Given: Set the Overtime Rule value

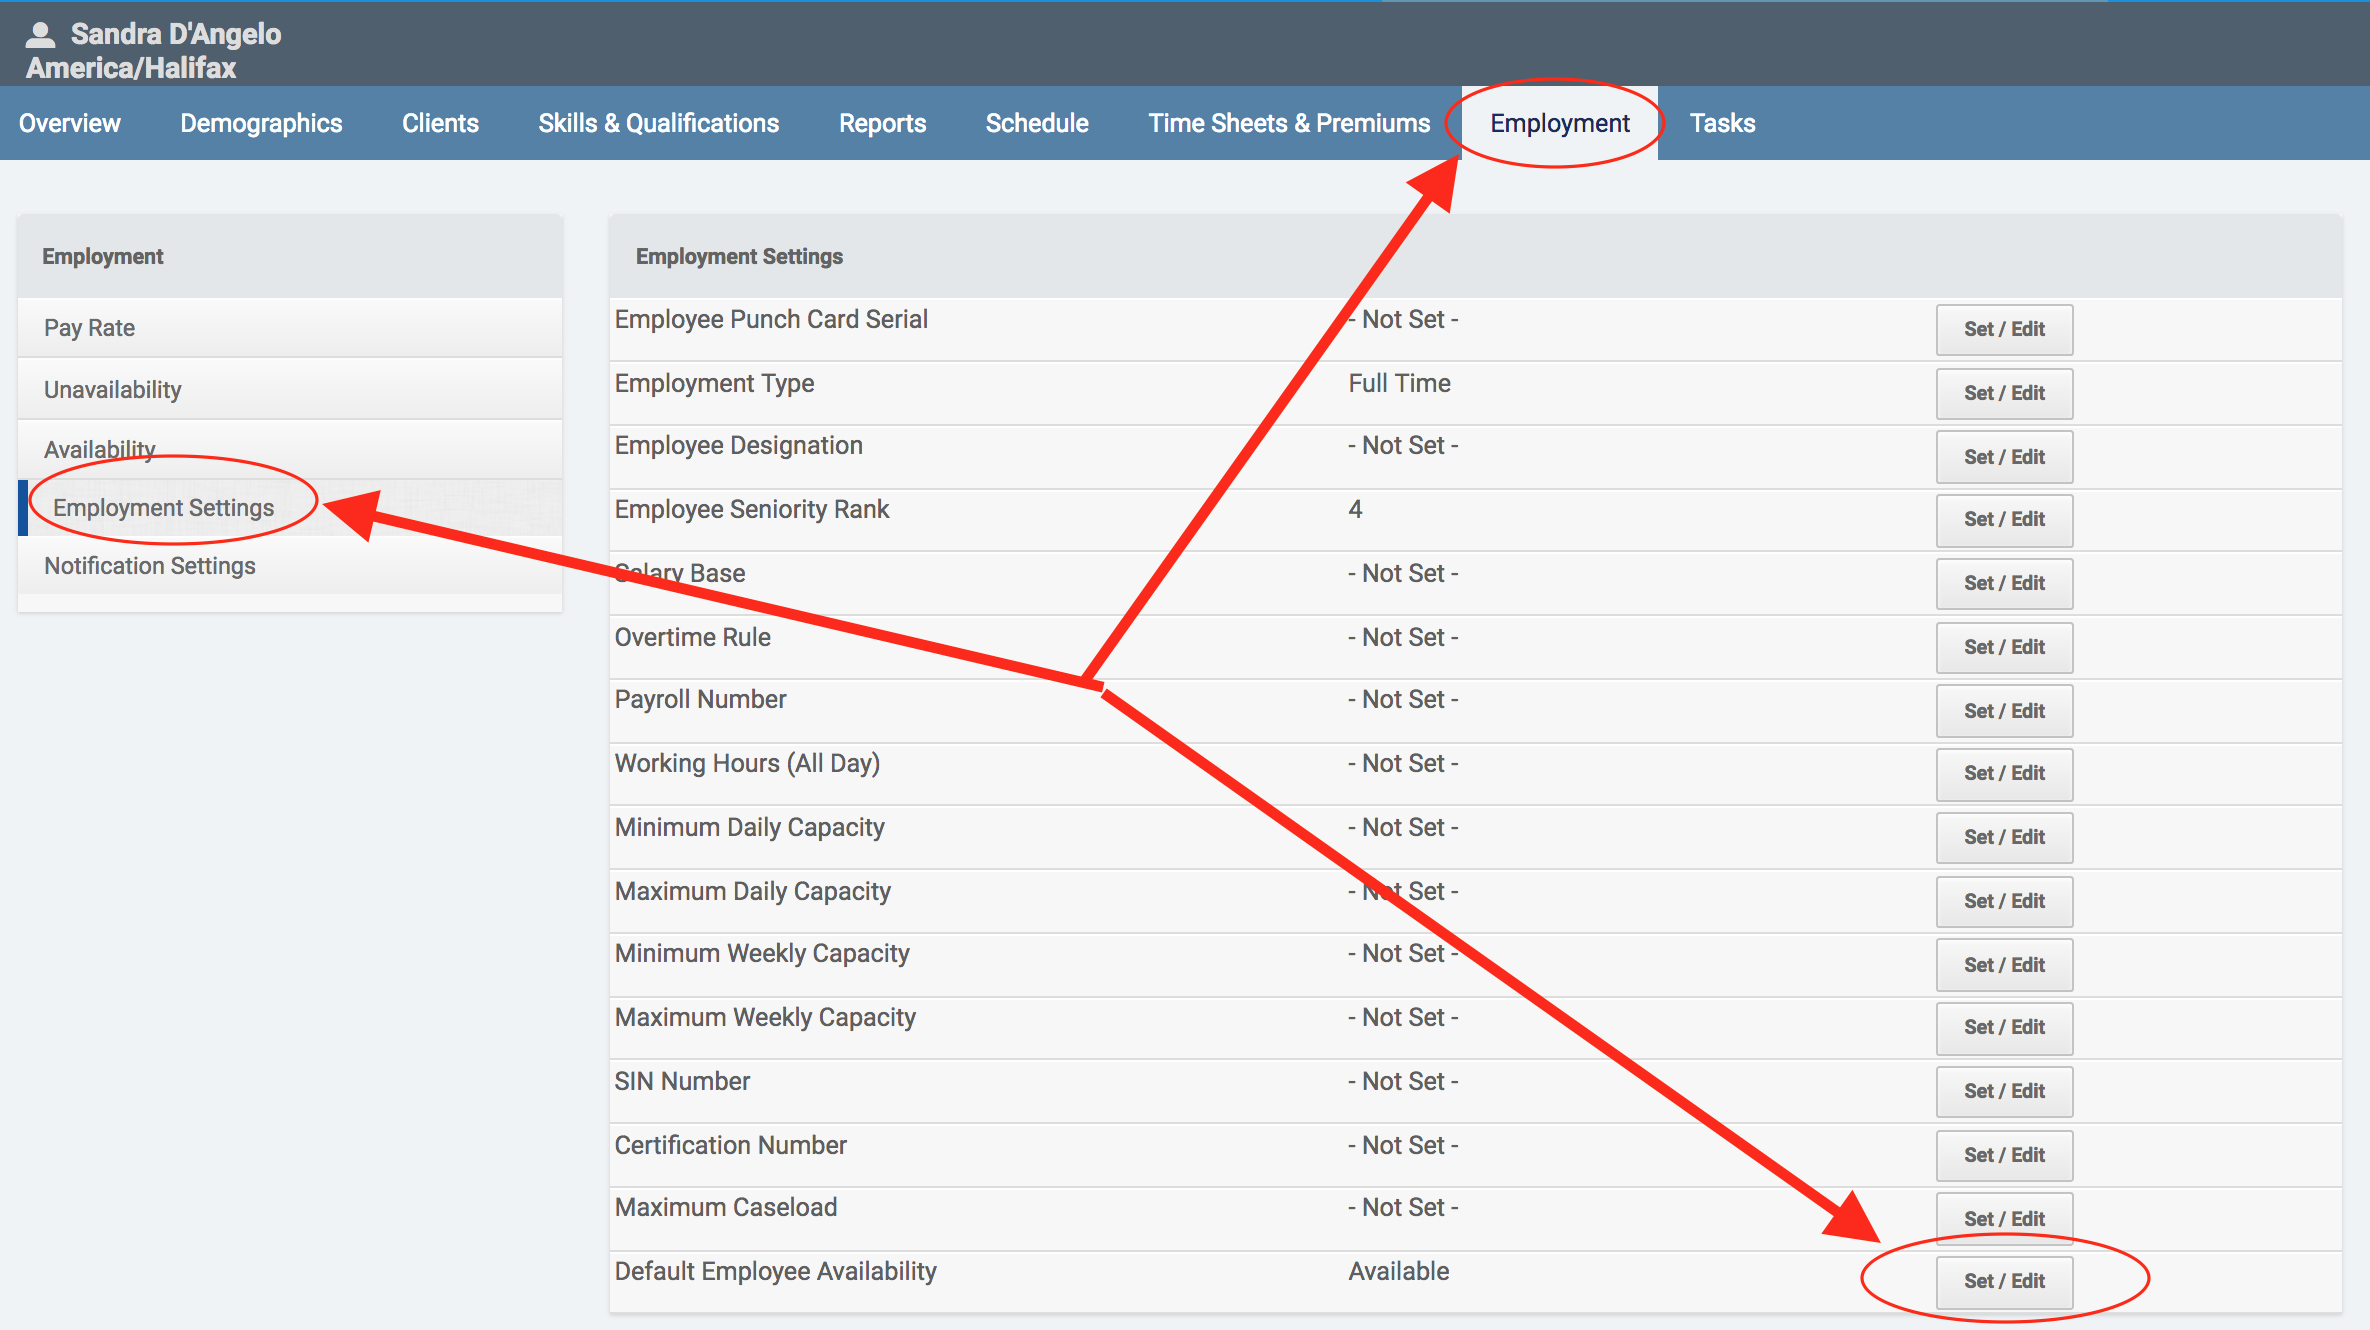Looking at the screenshot, I should pyautogui.click(x=2004, y=647).
